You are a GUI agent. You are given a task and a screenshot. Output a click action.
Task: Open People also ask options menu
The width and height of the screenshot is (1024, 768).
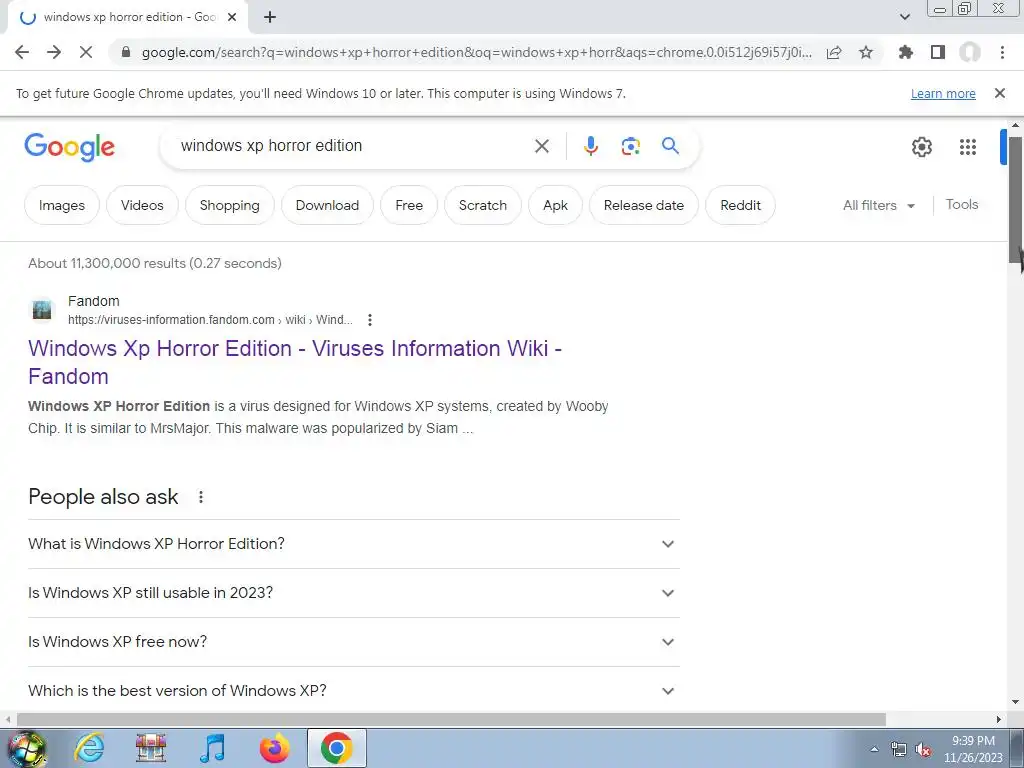[201, 497]
